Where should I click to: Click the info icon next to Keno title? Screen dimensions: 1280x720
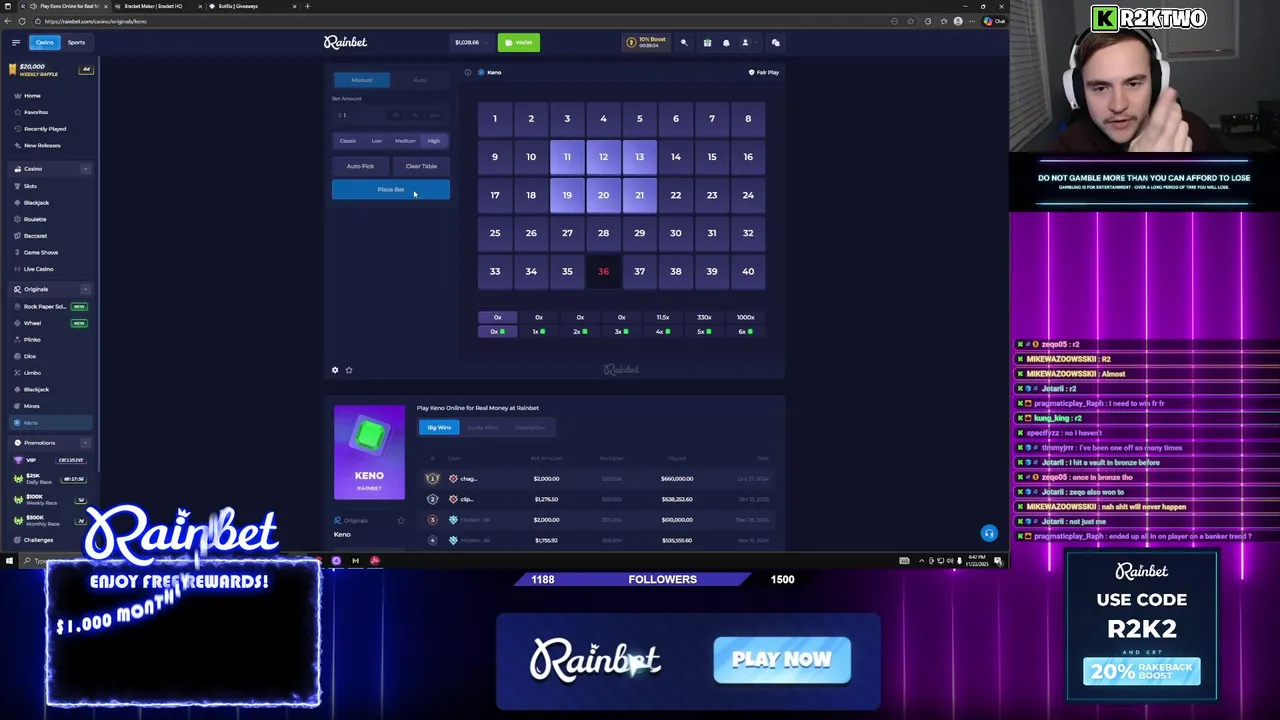click(467, 72)
